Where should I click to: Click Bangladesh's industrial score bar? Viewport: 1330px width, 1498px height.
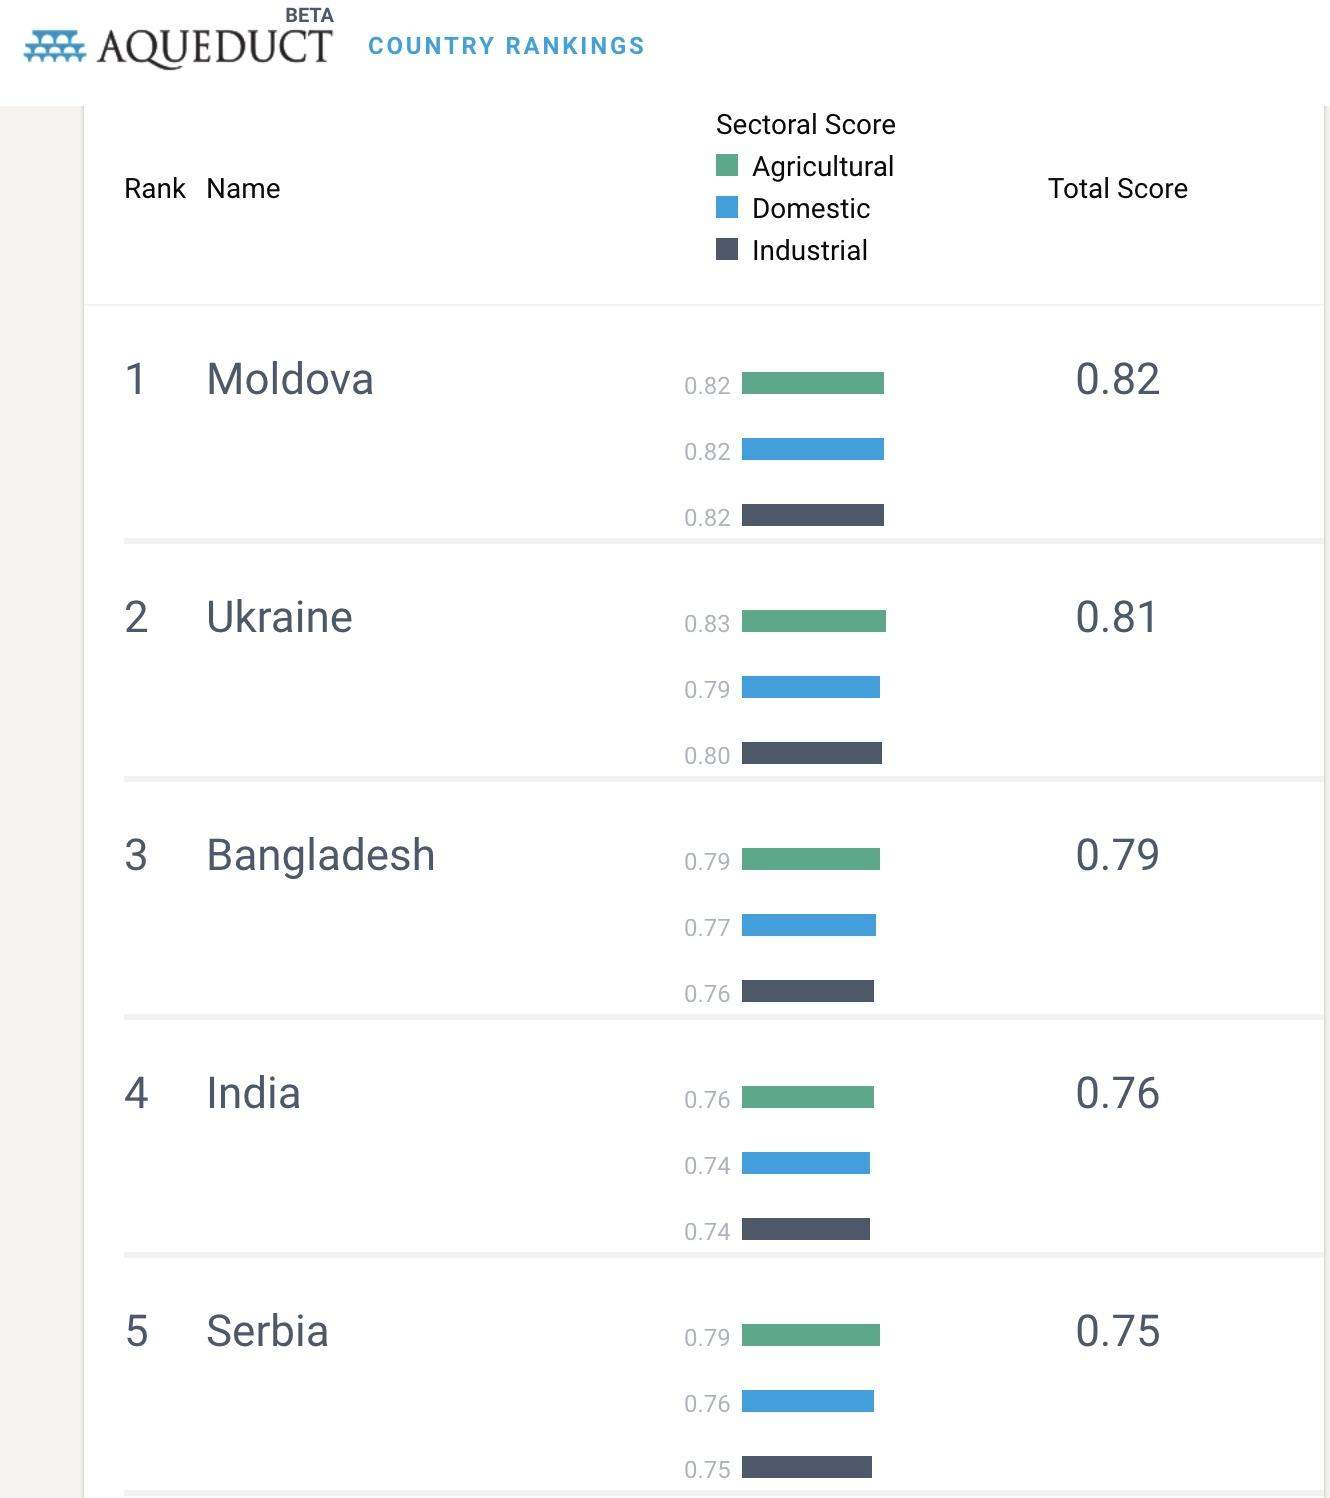pos(807,991)
